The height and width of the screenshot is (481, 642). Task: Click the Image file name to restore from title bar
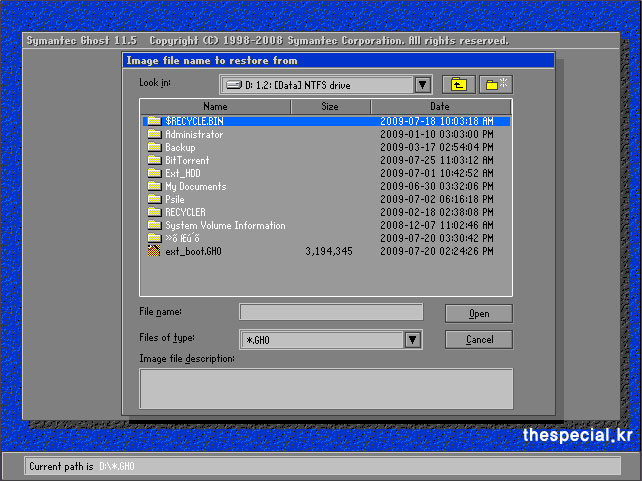(x=338, y=61)
